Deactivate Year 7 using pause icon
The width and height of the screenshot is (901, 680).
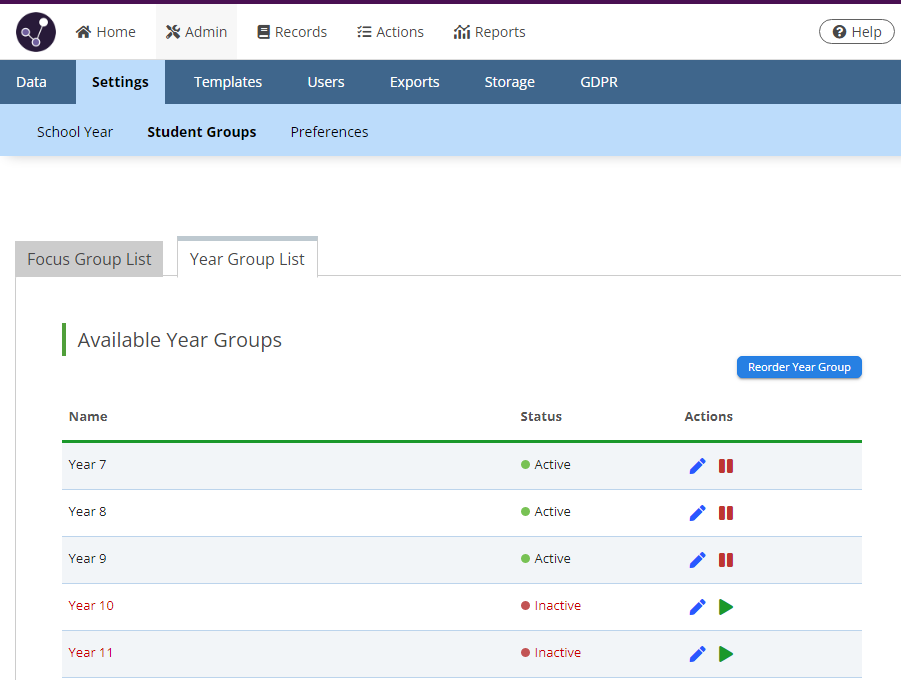726,466
